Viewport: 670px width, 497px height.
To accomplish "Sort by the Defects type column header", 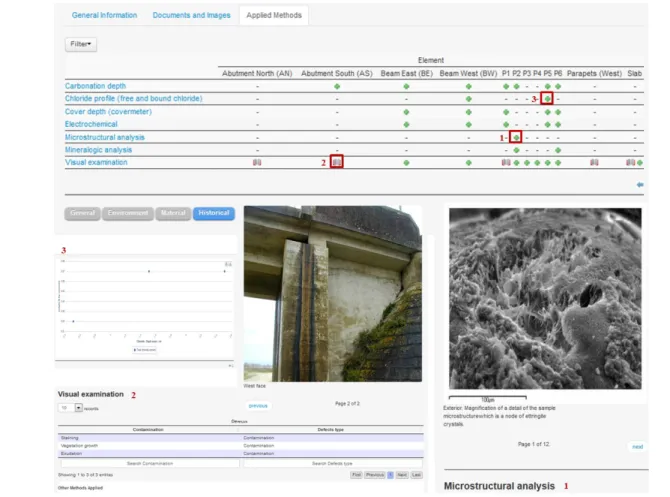I will (x=331, y=429).
